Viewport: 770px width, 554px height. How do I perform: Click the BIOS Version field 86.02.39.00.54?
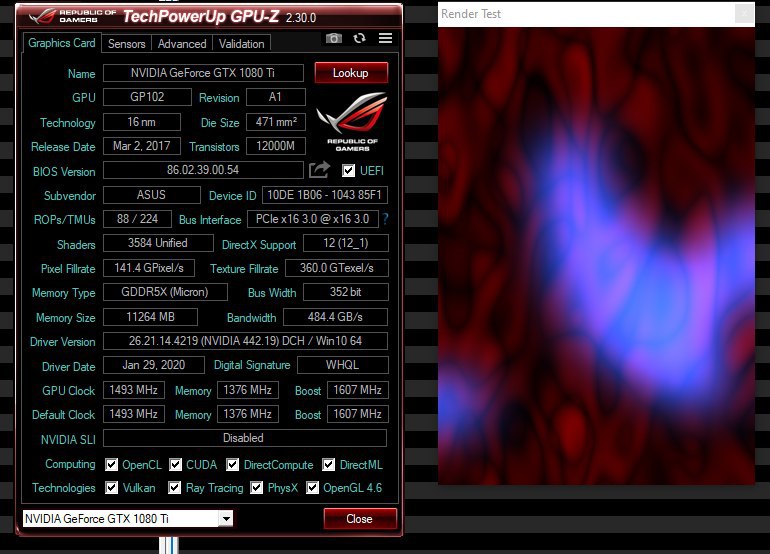203,170
